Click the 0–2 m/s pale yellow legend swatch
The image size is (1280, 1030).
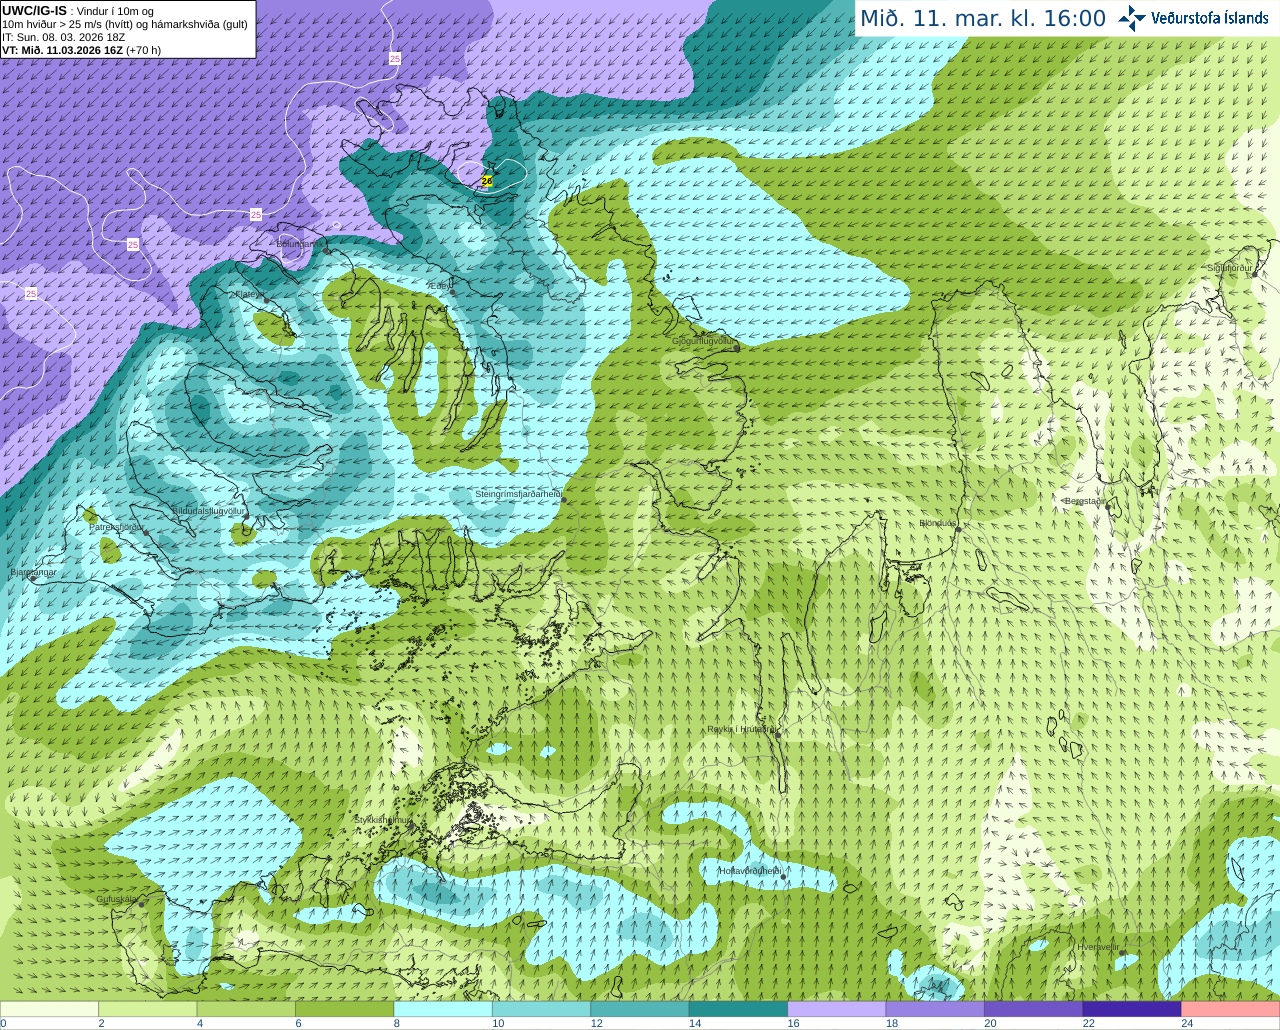click(49, 1009)
